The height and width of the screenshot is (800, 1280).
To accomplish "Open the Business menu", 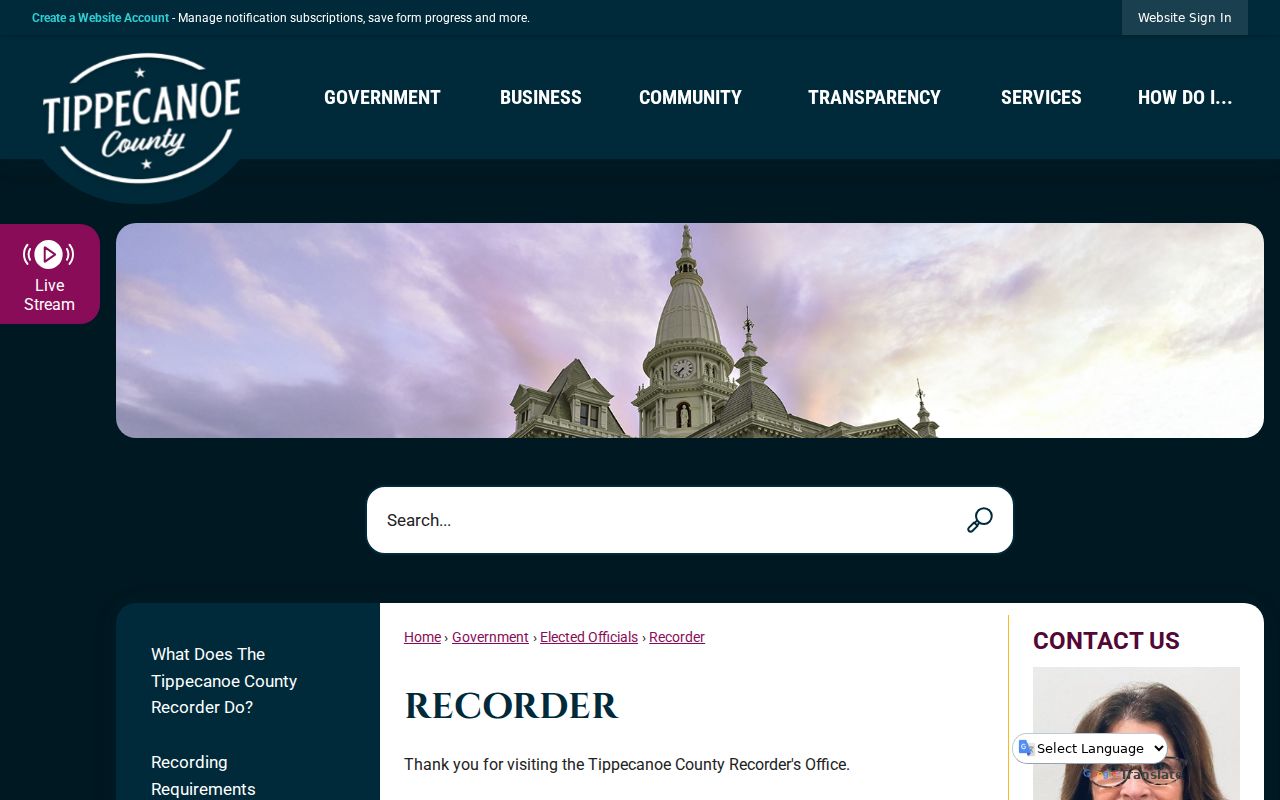I will pyautogui.click(x=541, y=97).
